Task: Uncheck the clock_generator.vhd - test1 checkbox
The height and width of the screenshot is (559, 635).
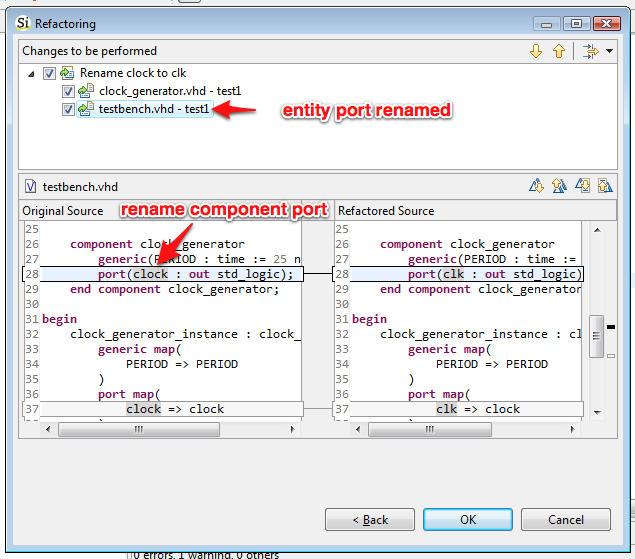Action: pos(68,92)
